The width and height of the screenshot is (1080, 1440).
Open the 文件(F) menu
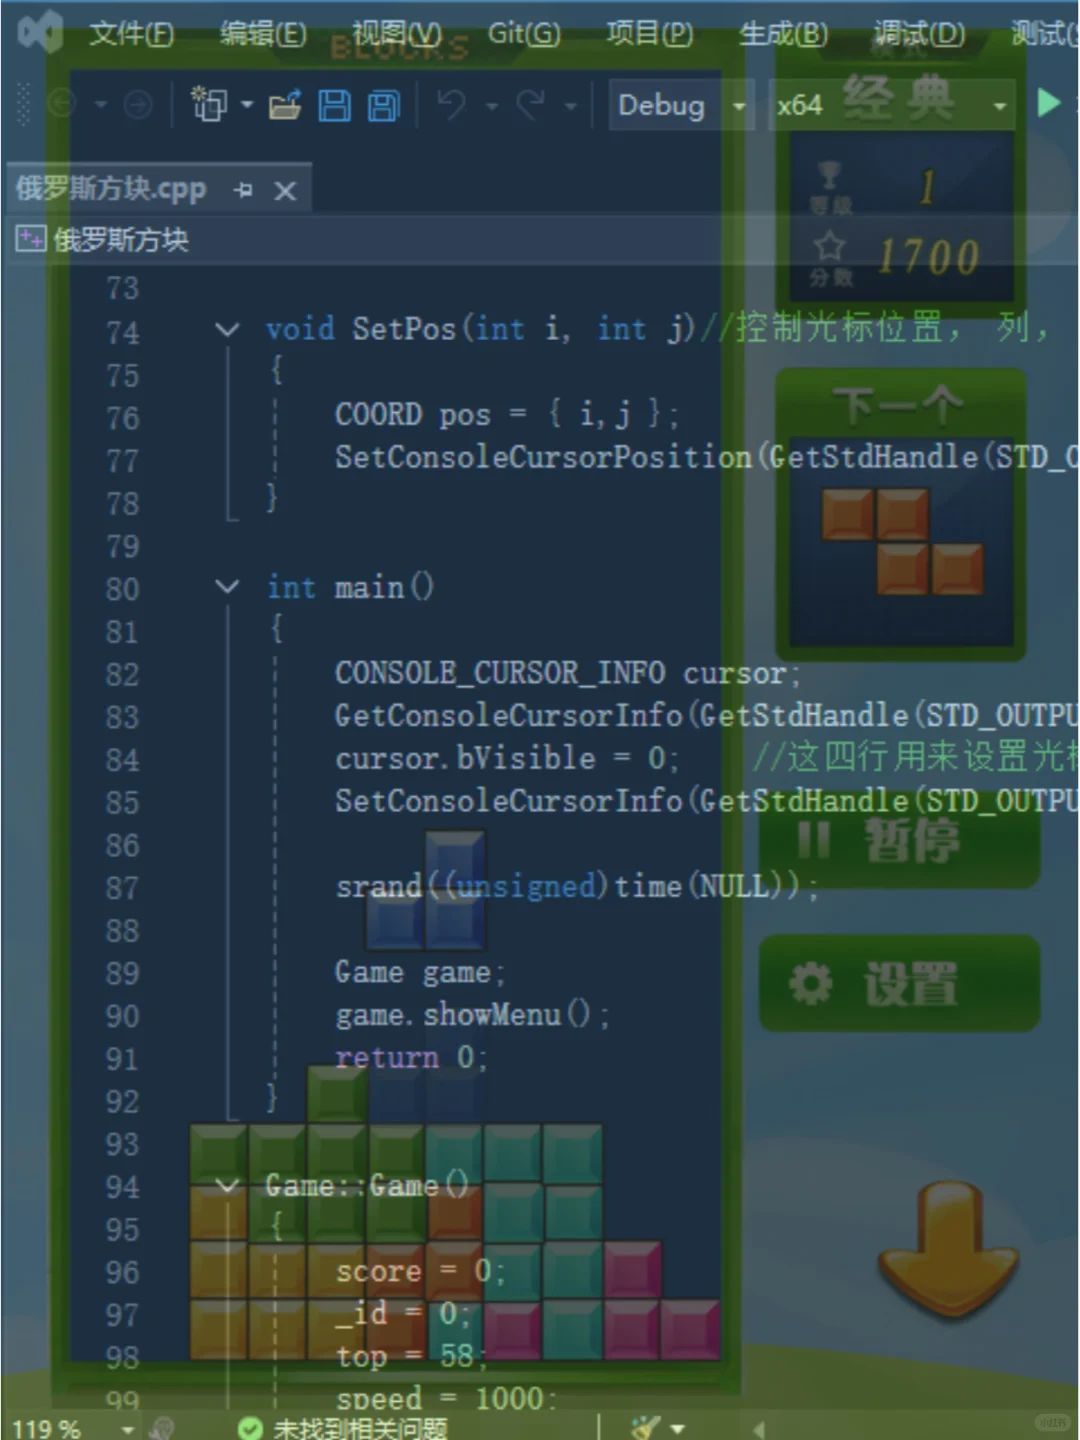tap(131, 35)
